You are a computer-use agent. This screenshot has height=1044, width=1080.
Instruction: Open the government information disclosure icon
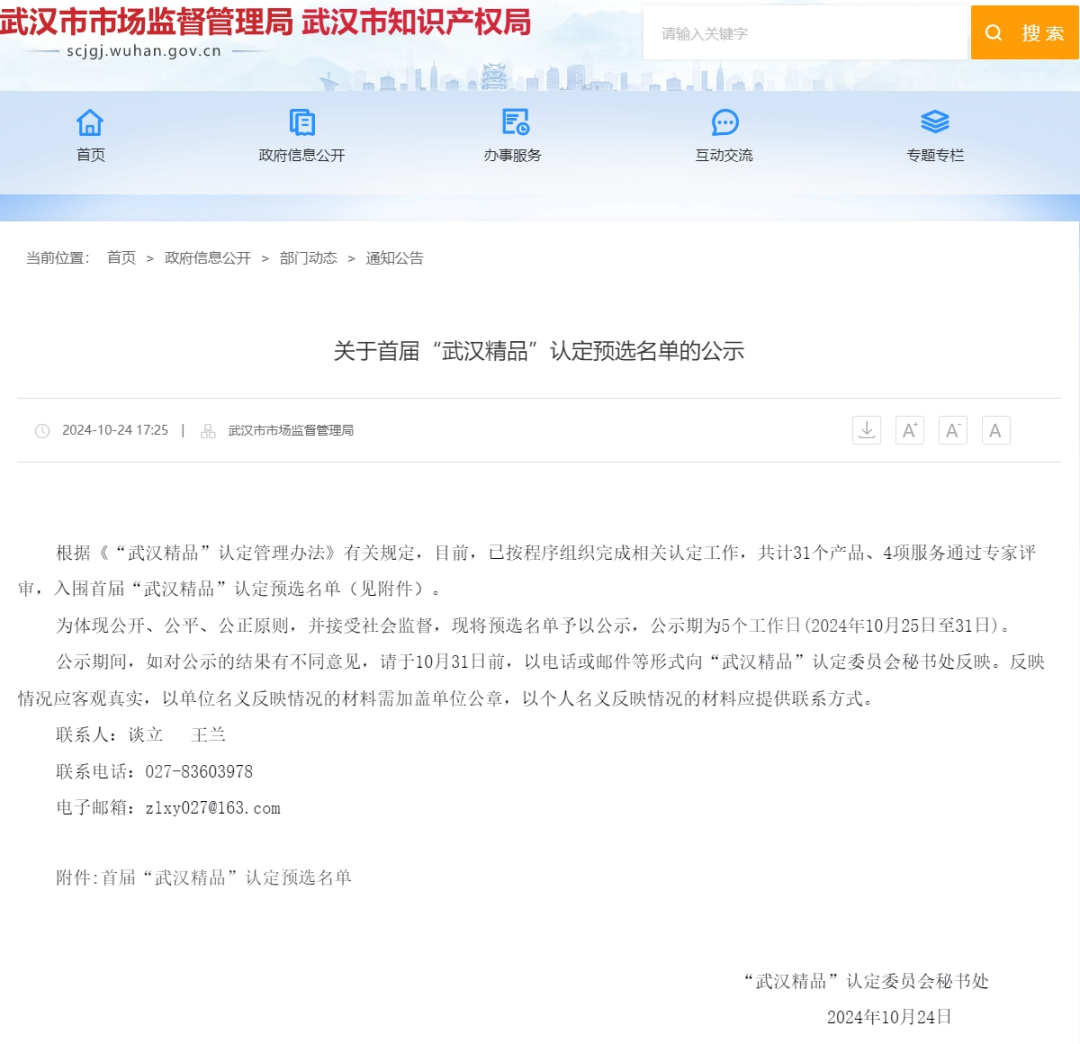point(302,122)
